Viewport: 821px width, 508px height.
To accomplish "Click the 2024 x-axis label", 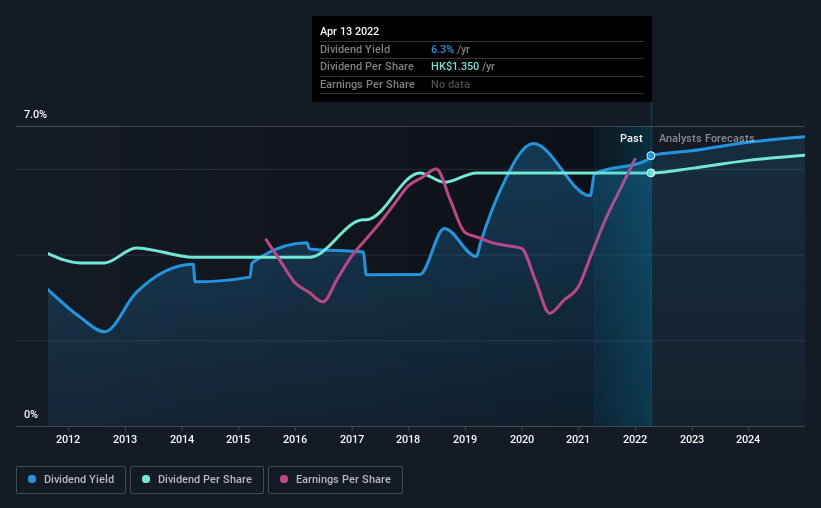I will coord(748,439).
